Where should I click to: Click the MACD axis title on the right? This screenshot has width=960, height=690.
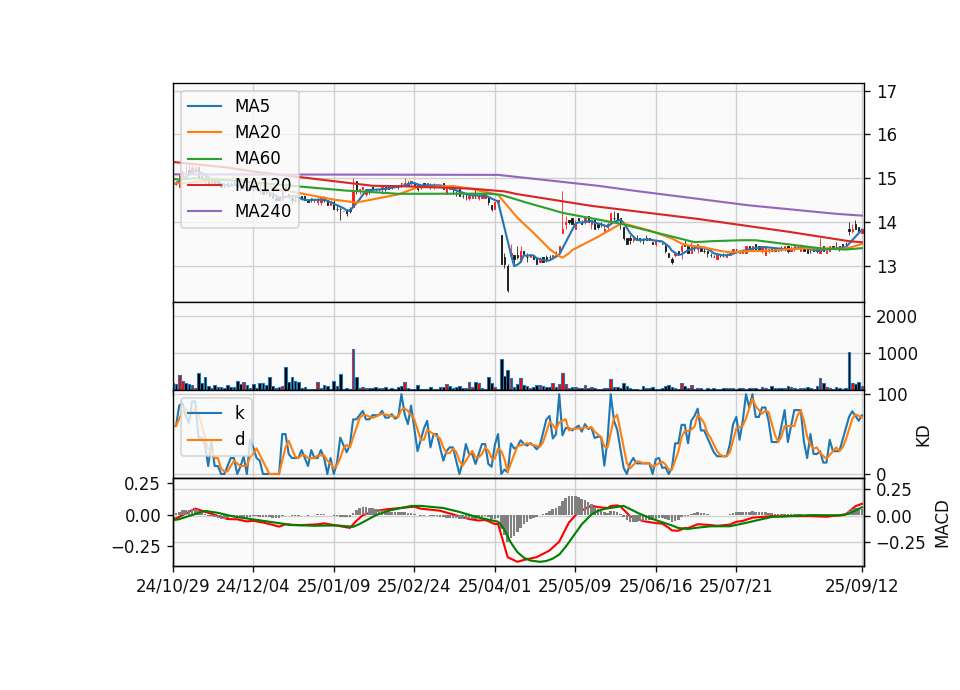[942, 524]
